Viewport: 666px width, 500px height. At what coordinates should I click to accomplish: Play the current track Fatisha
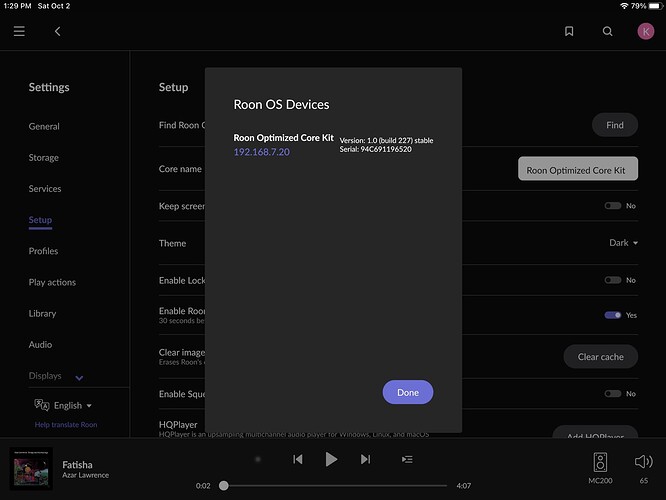click(x=331, y=459)
